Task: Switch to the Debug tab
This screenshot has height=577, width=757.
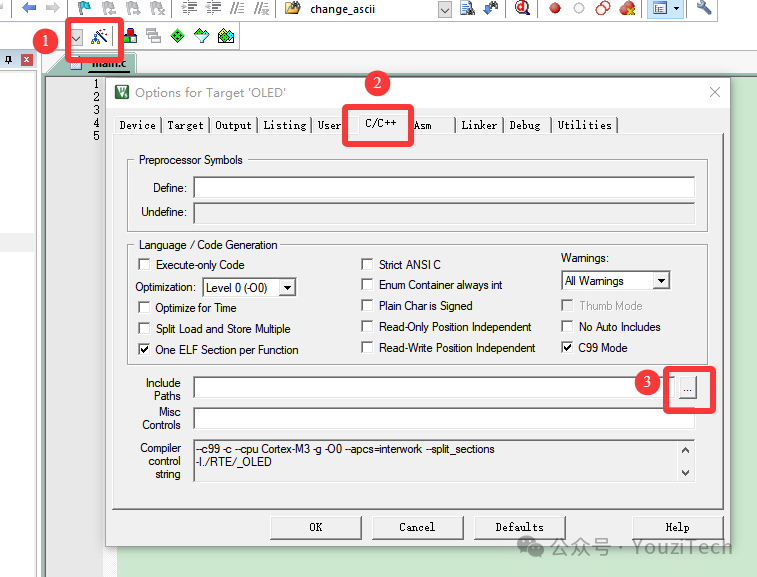Action: [525, 126]
